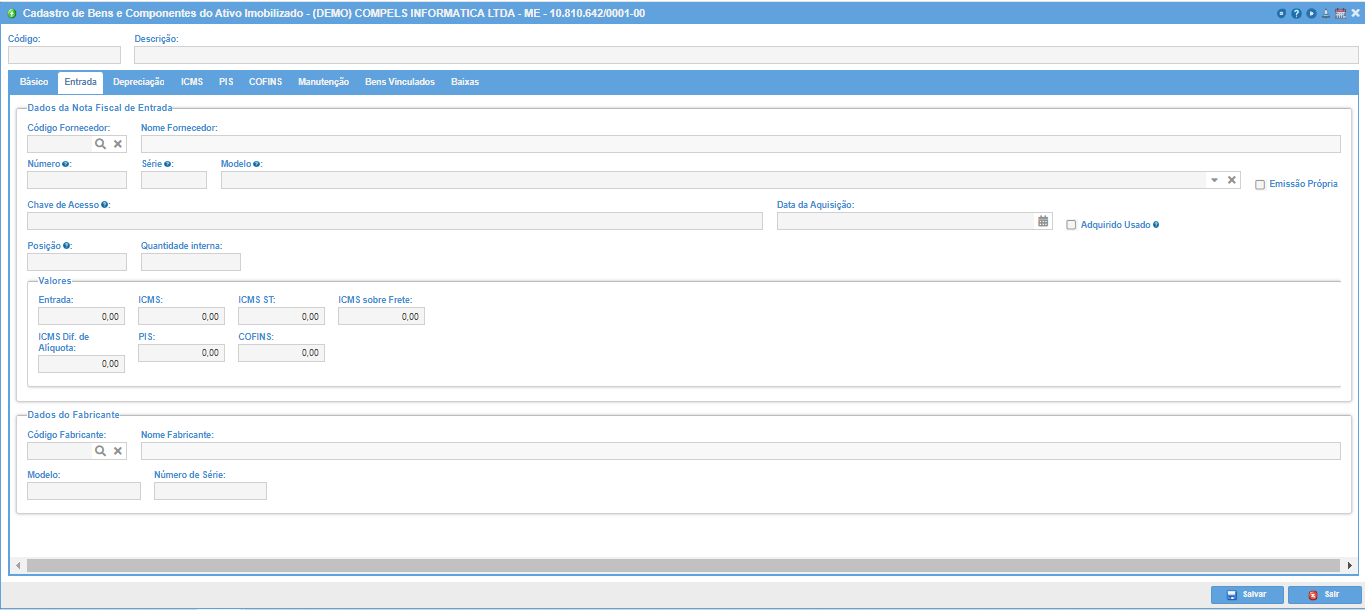Open the calendar icon in title bar

[1340, 13]
